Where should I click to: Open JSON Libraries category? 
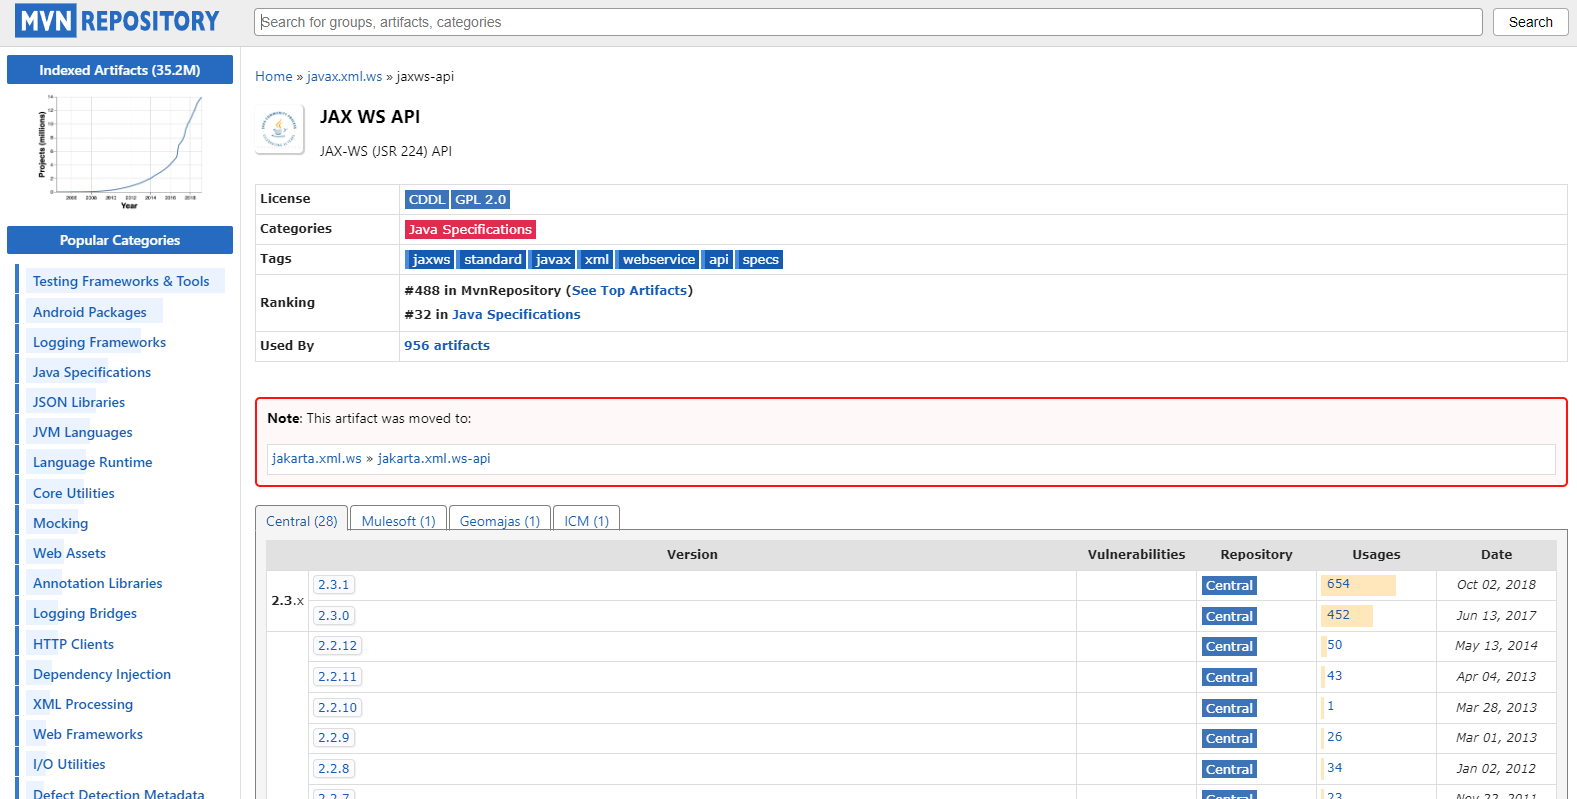tap(79, 402)
